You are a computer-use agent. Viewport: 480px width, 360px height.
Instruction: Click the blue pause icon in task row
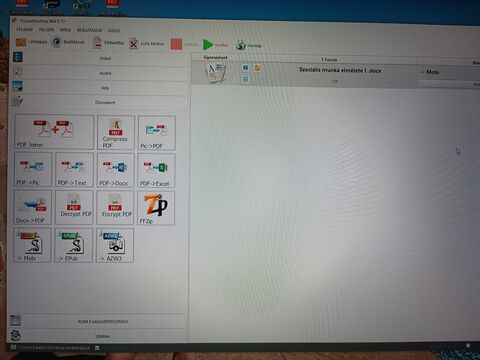click(x=246, y=68)
